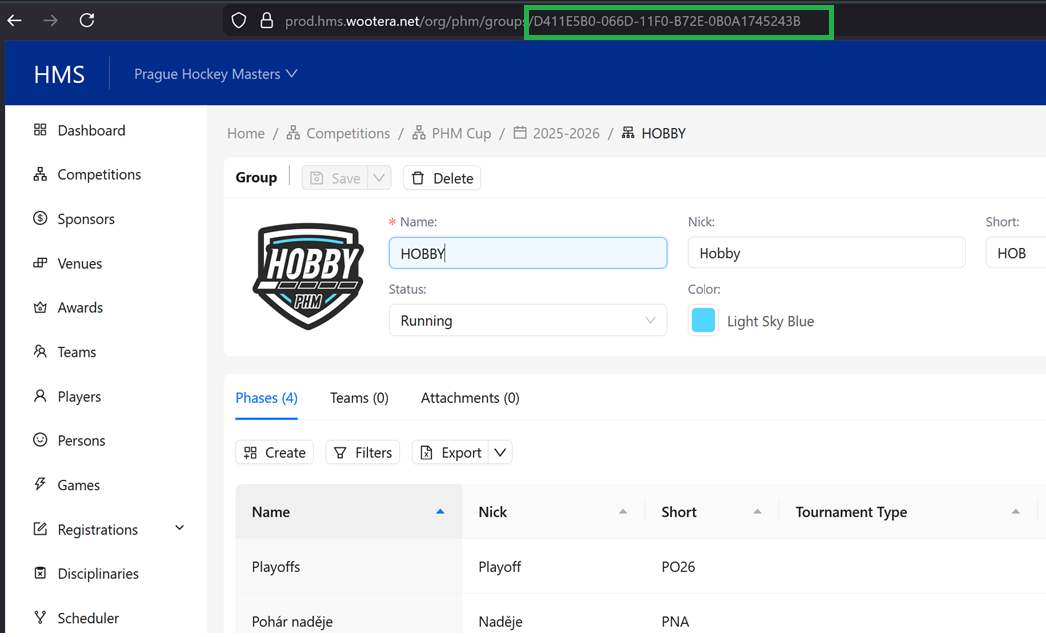1046x637 pixels.
Task: Toggle sorting on the Short column
Action: coord(757,512)
